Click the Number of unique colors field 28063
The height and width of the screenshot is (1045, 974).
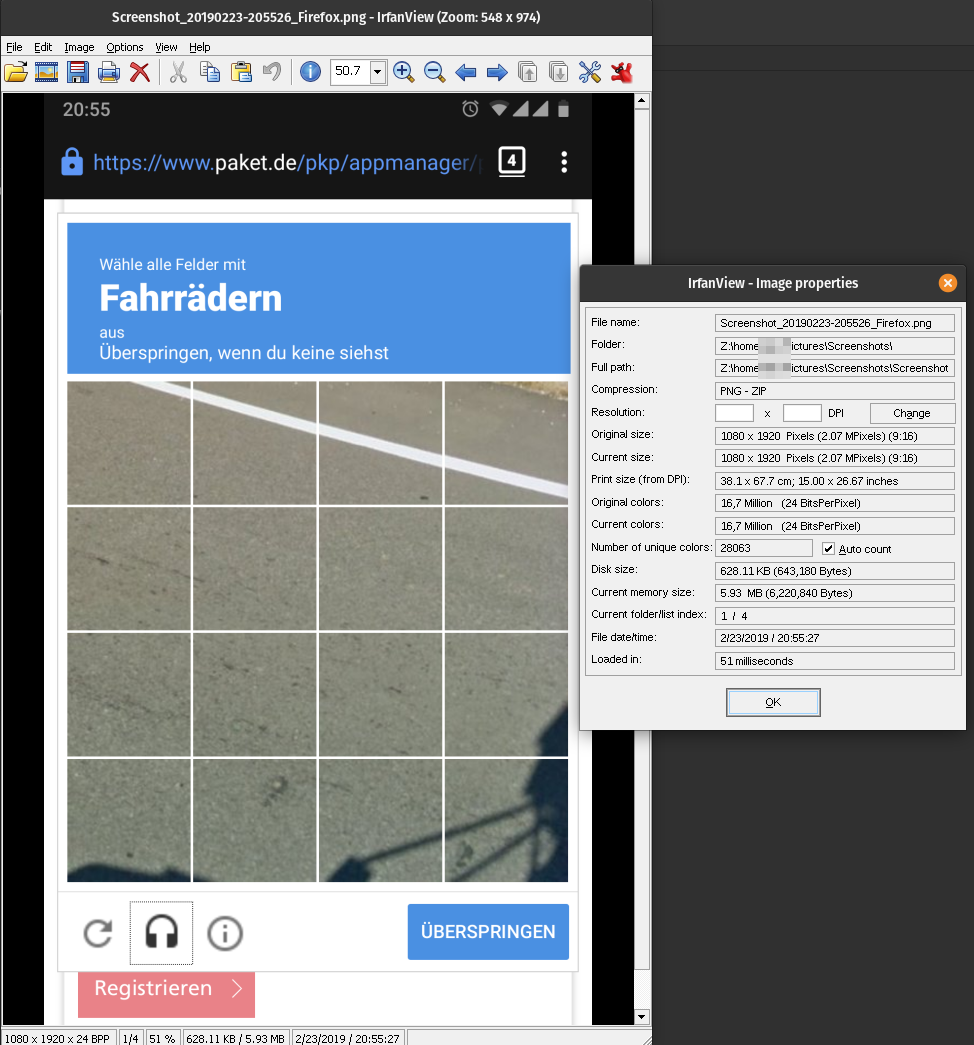tap(764, 548)
